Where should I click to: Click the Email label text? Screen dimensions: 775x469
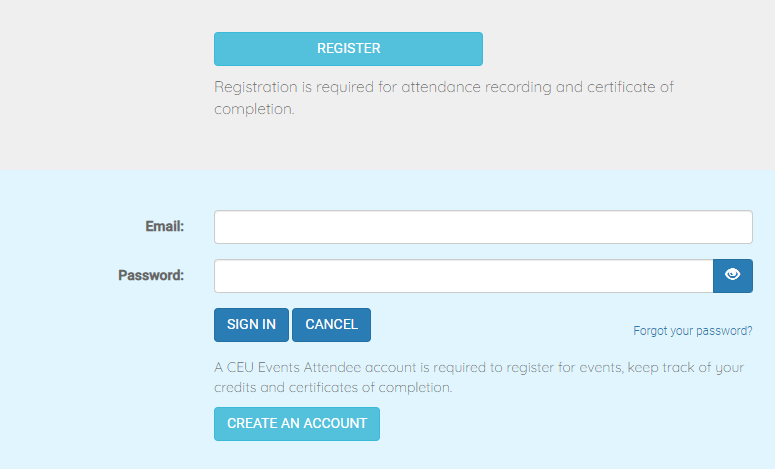pos(165,227)
